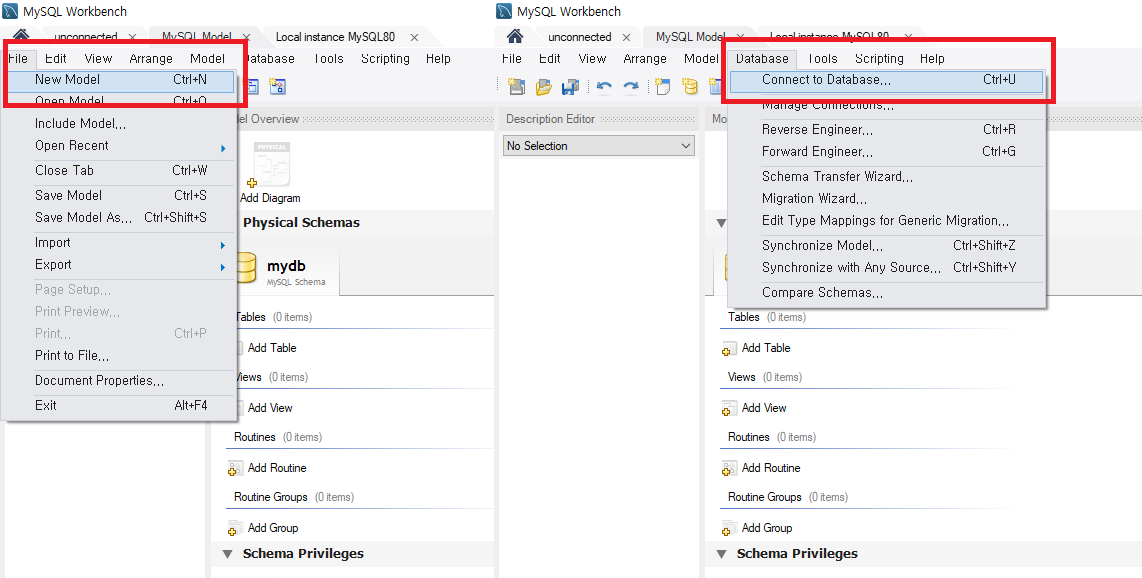Click Routine Groups heading in right window
The height and width of the screenshot is (578, 1142).
click(x=765, y=497)
